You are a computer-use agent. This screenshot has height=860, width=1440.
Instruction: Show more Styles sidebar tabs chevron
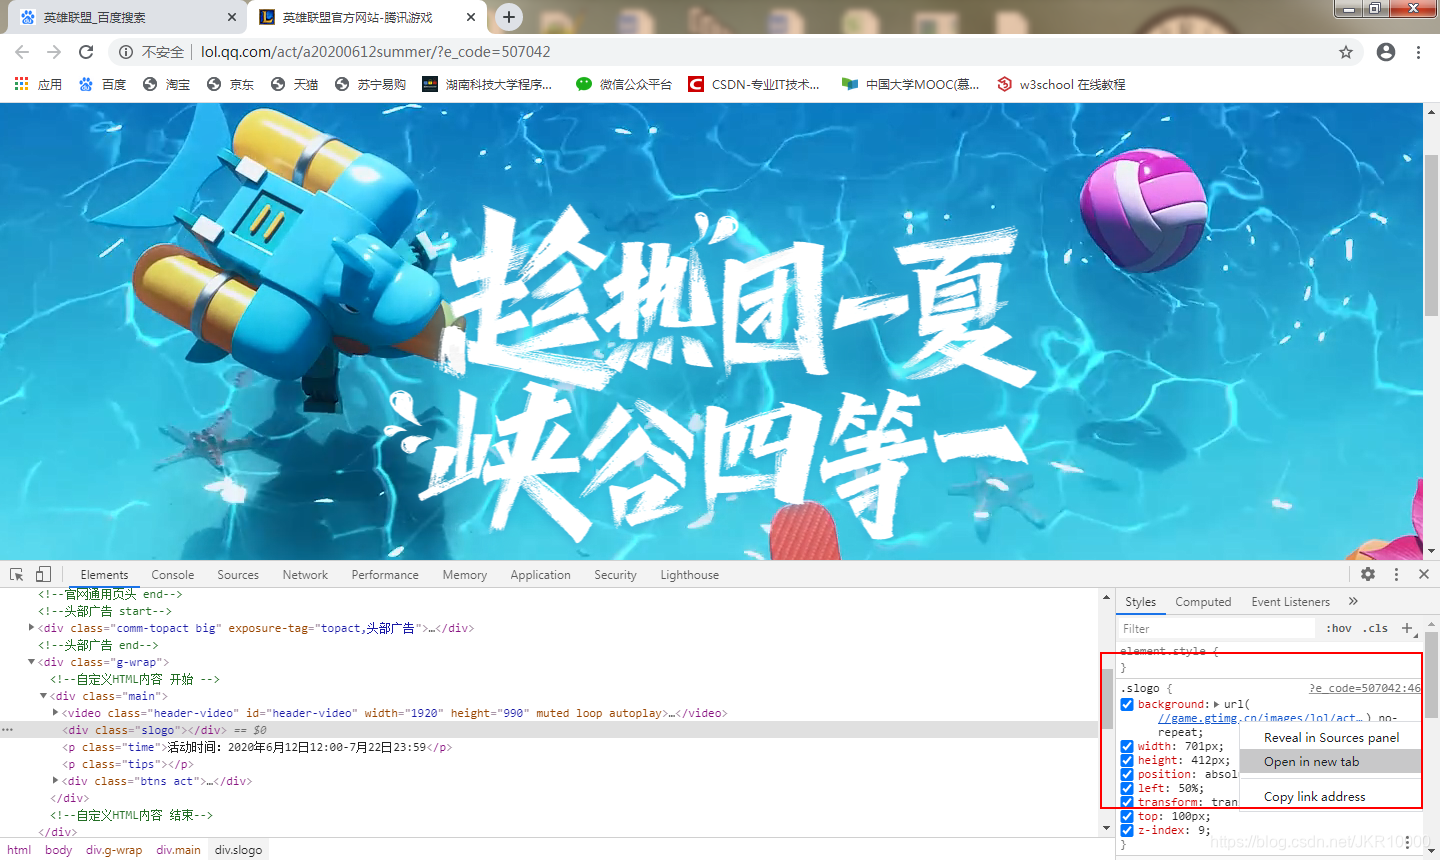pyautogui.click(x=1353, y=601)
